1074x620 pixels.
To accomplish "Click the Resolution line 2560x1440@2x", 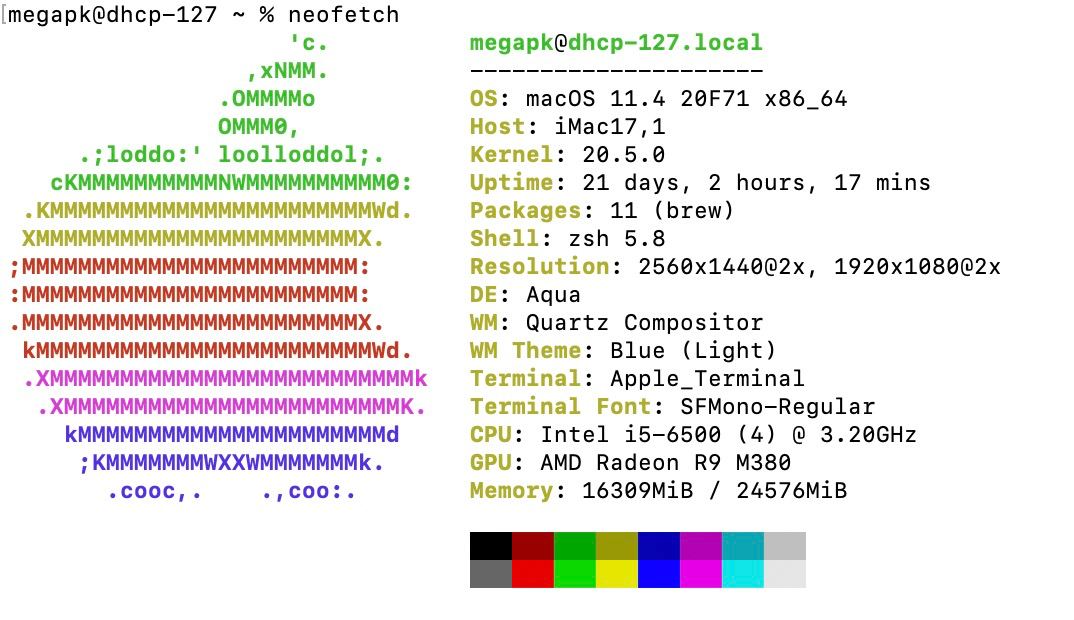I will (x=735, y=266).
